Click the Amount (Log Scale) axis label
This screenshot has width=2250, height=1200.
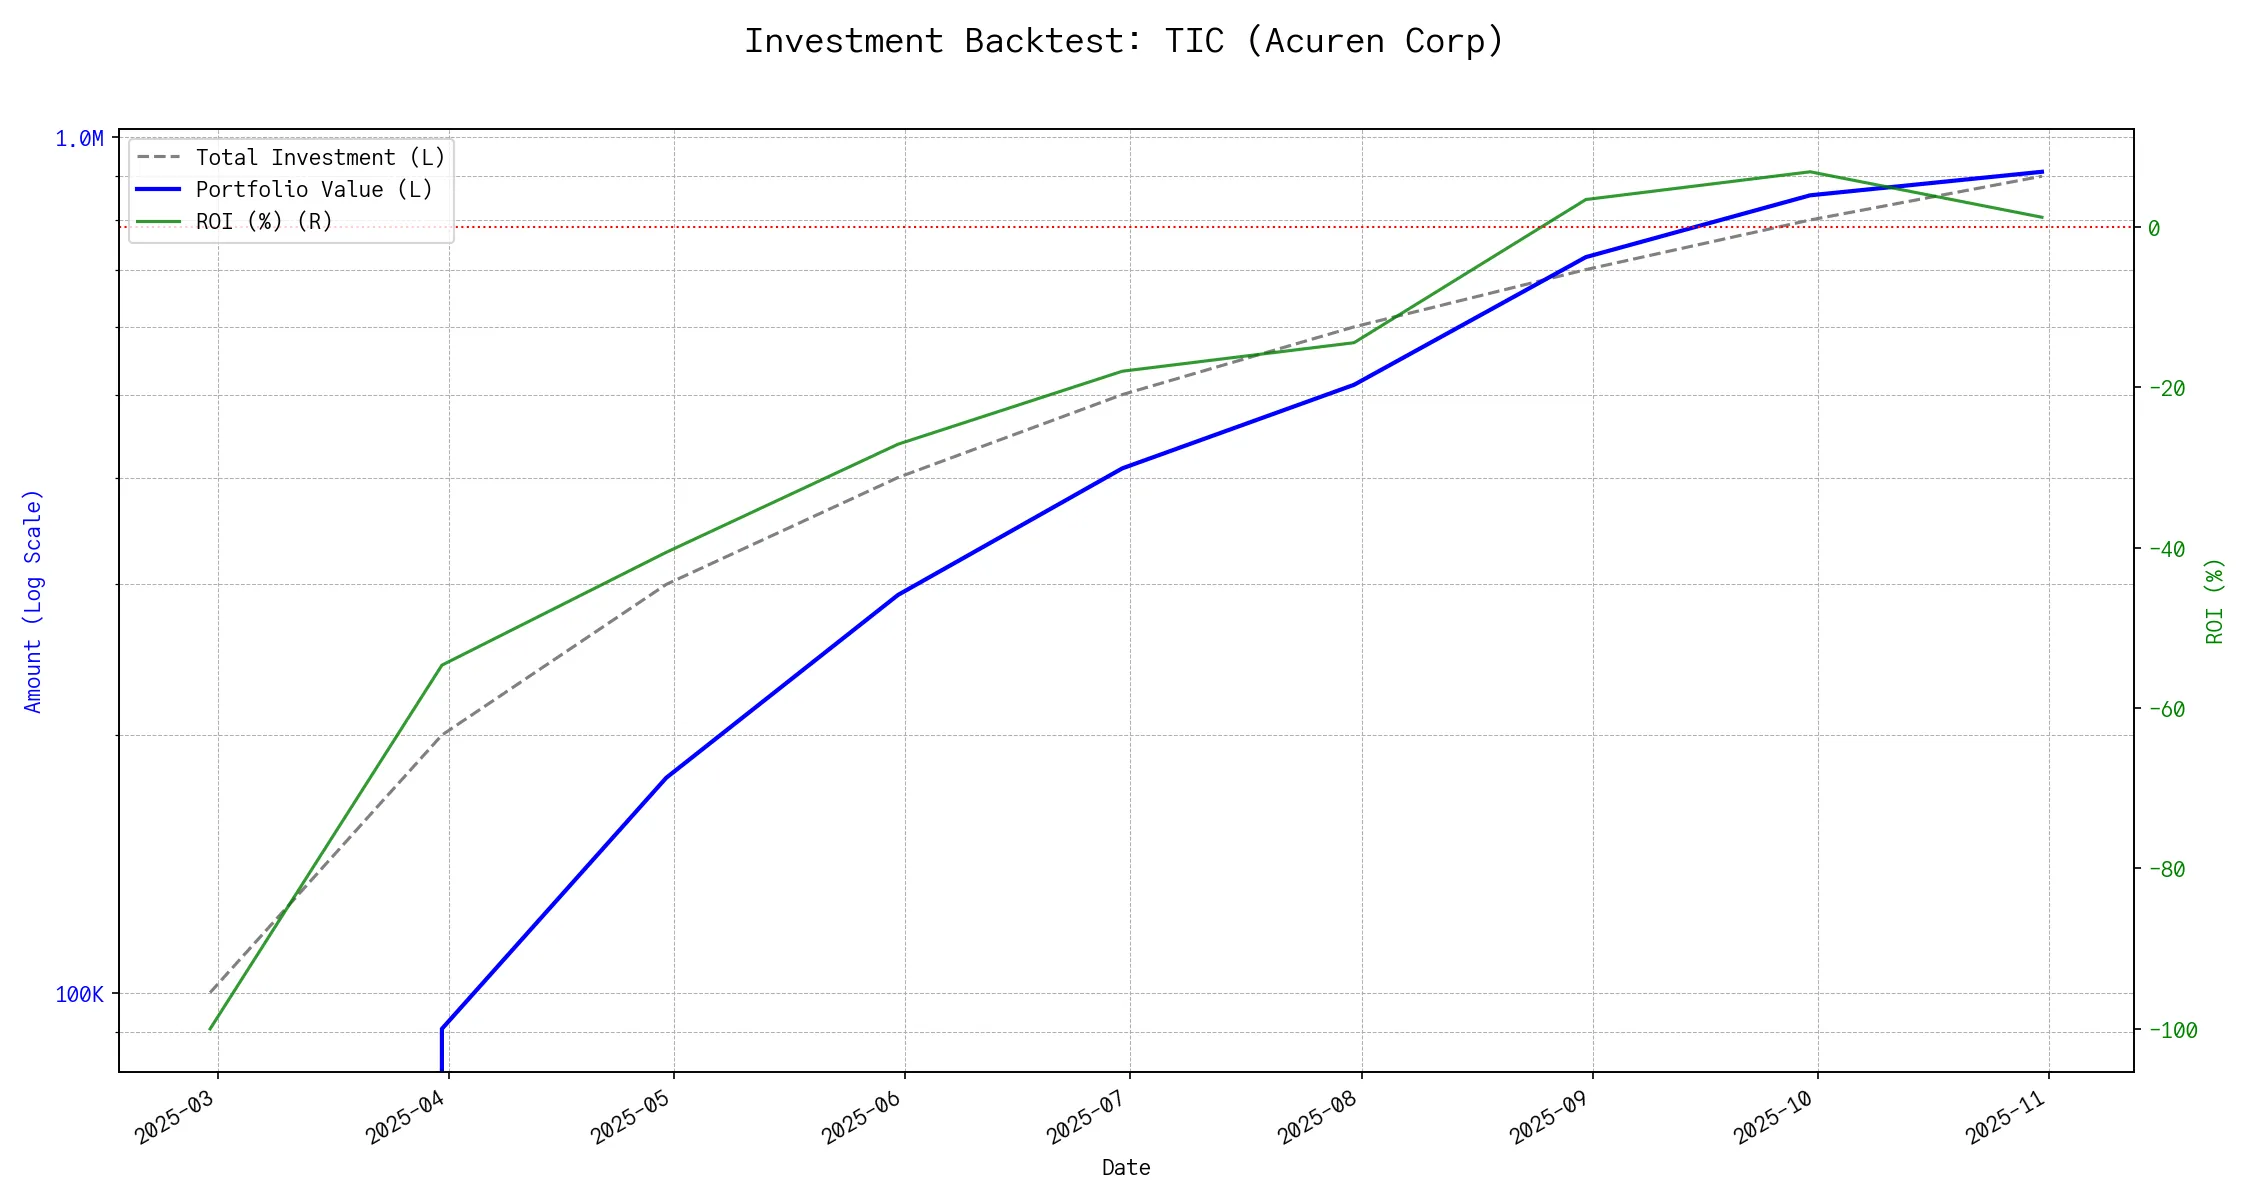click(x=34, y=601)
